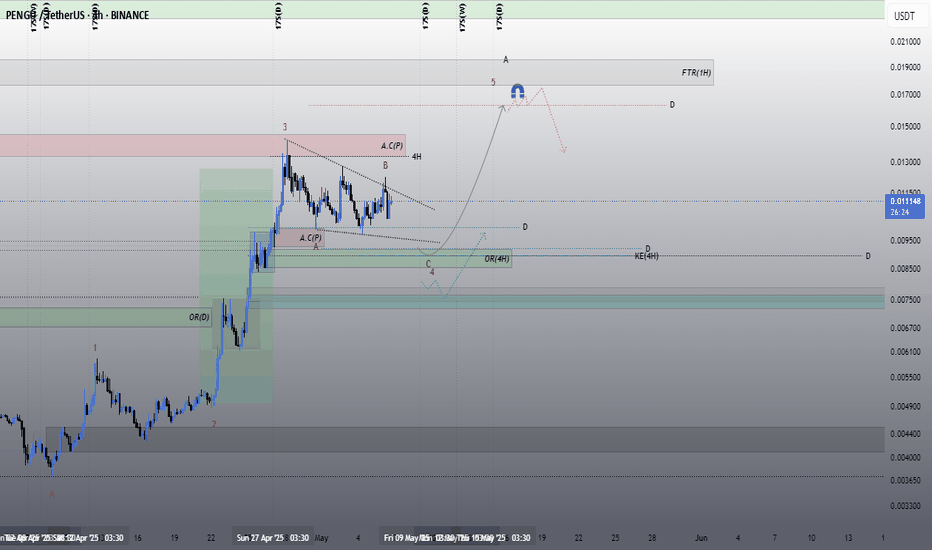
Task: Click the blue magnet icon near wave 5
Action: tap(518, 92)
